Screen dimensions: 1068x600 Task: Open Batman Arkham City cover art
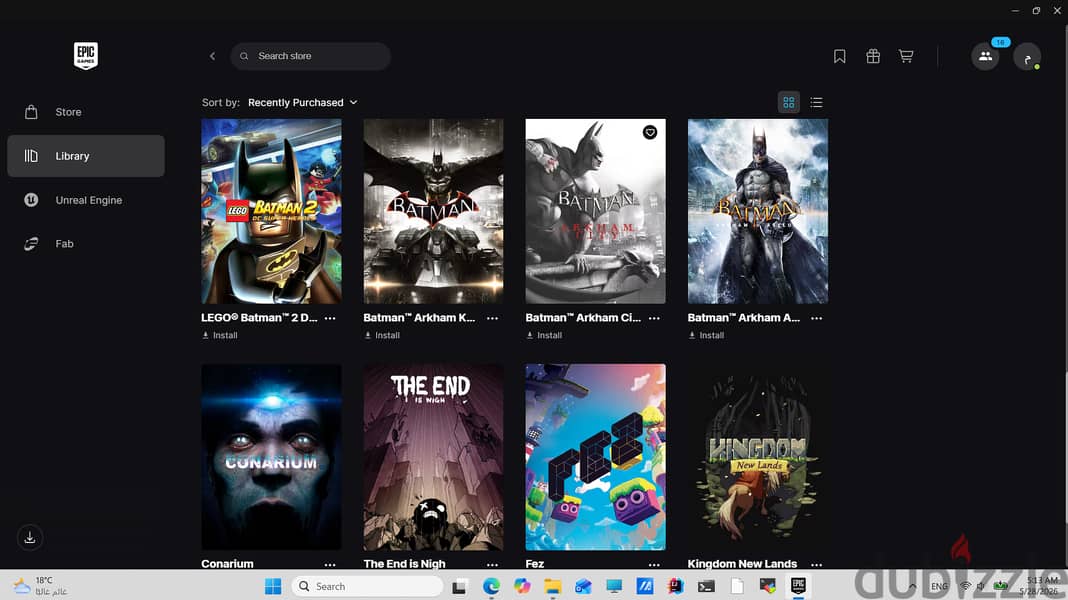[x=595, y=211]
